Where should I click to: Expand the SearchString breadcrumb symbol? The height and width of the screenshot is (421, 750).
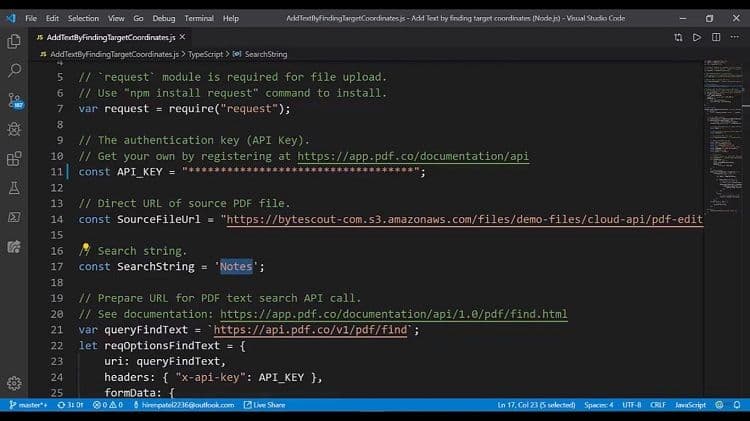265,54
